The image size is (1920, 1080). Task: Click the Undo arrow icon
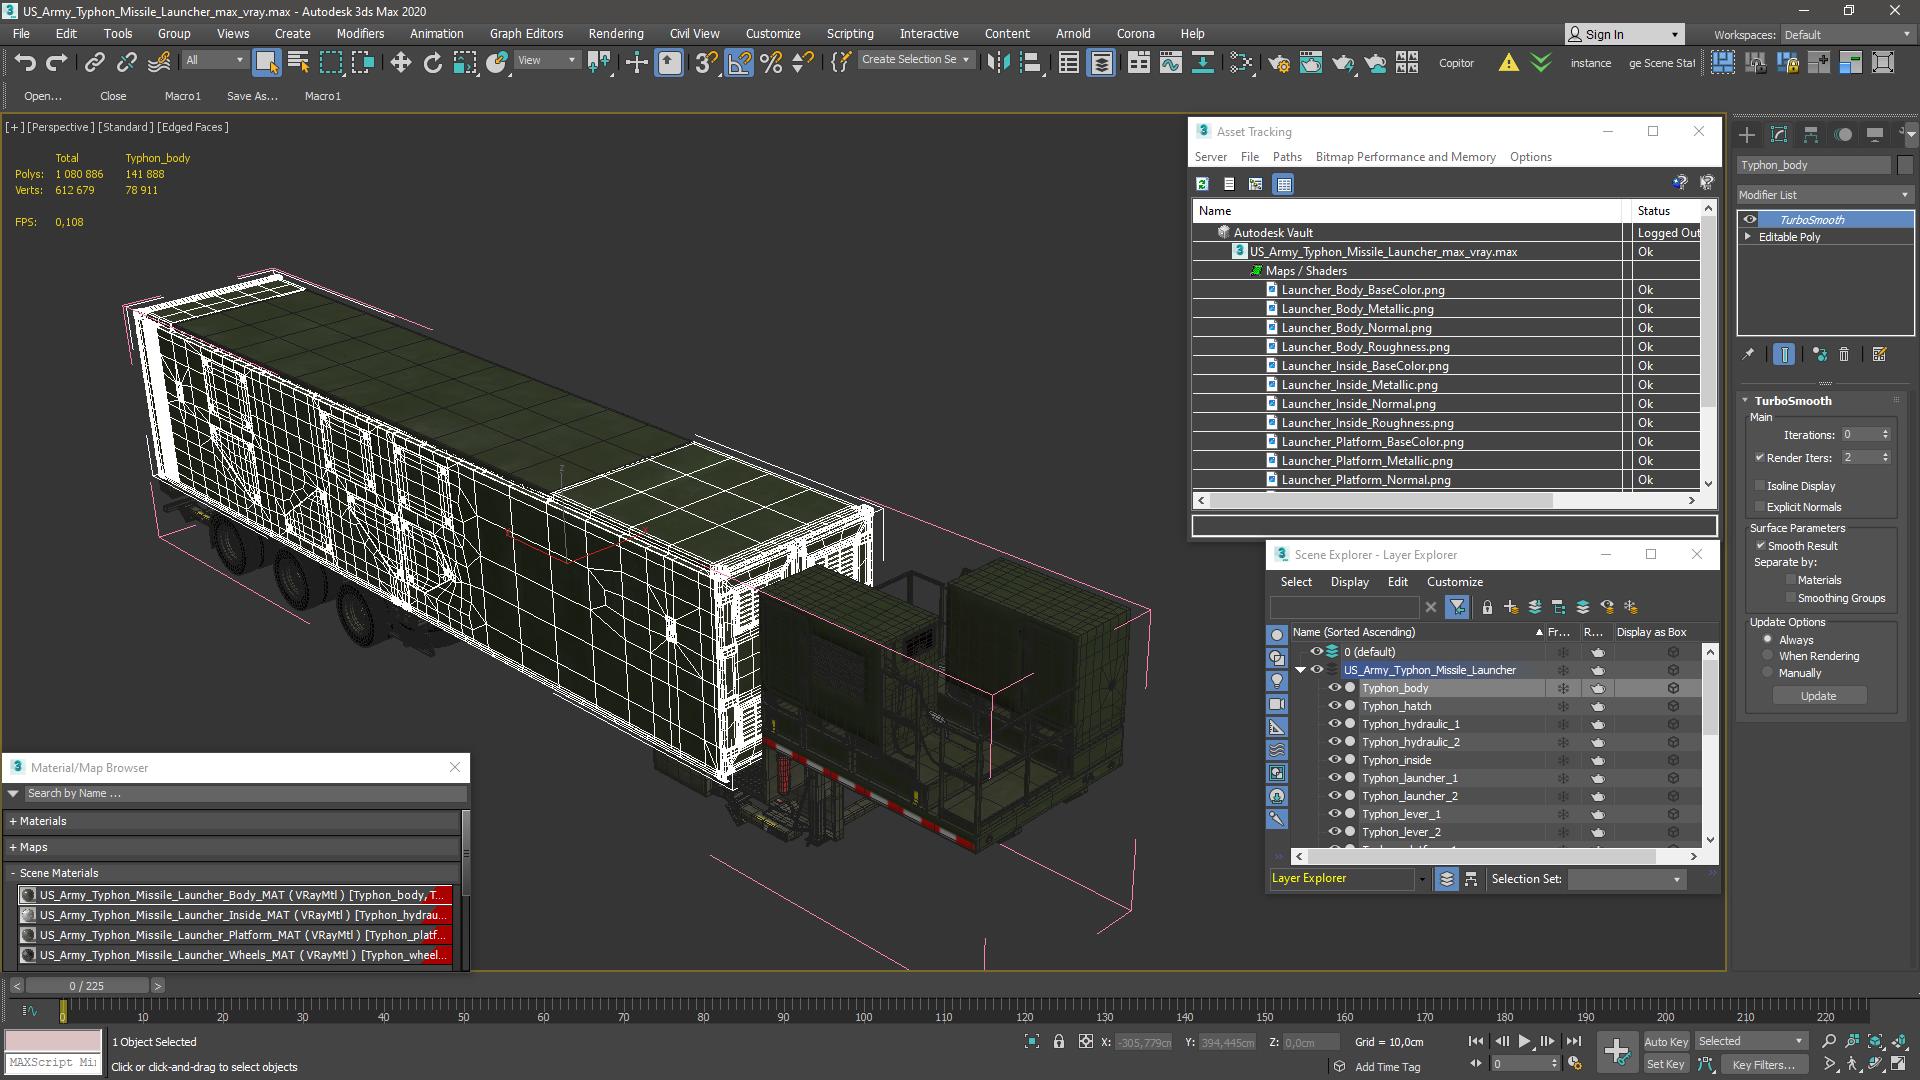25,62
